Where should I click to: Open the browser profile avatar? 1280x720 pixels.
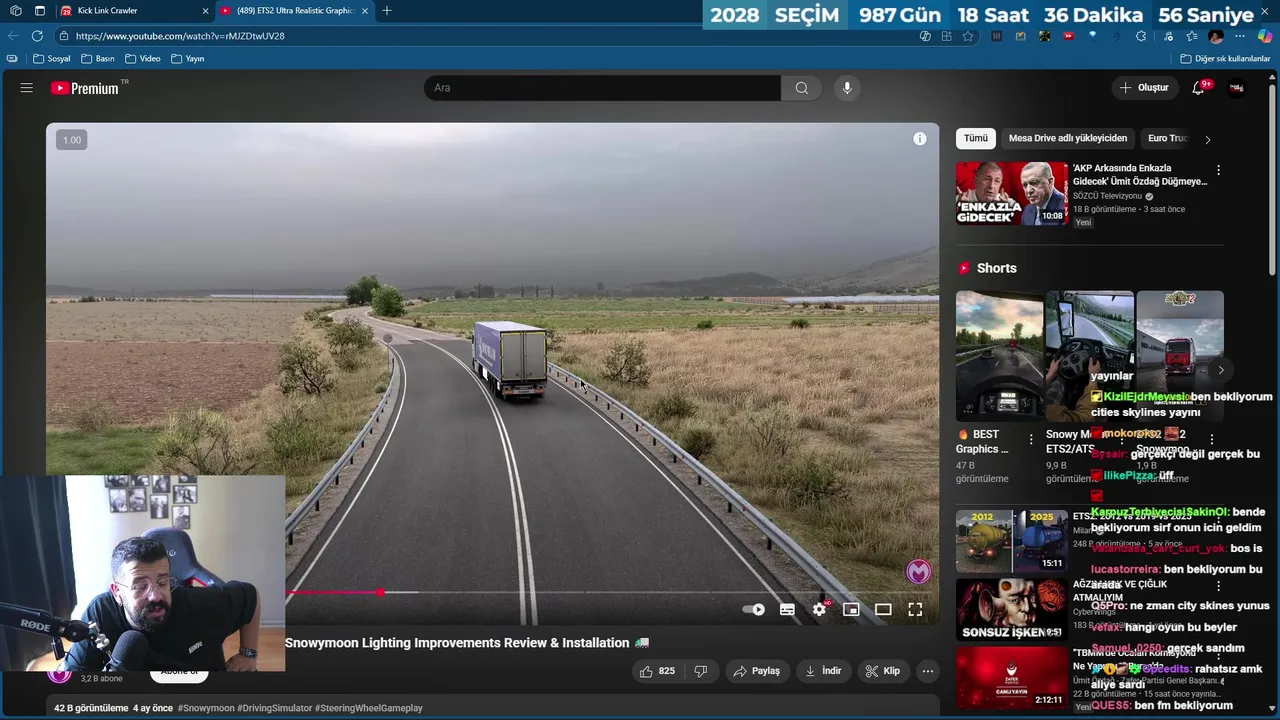(1216, 36)
